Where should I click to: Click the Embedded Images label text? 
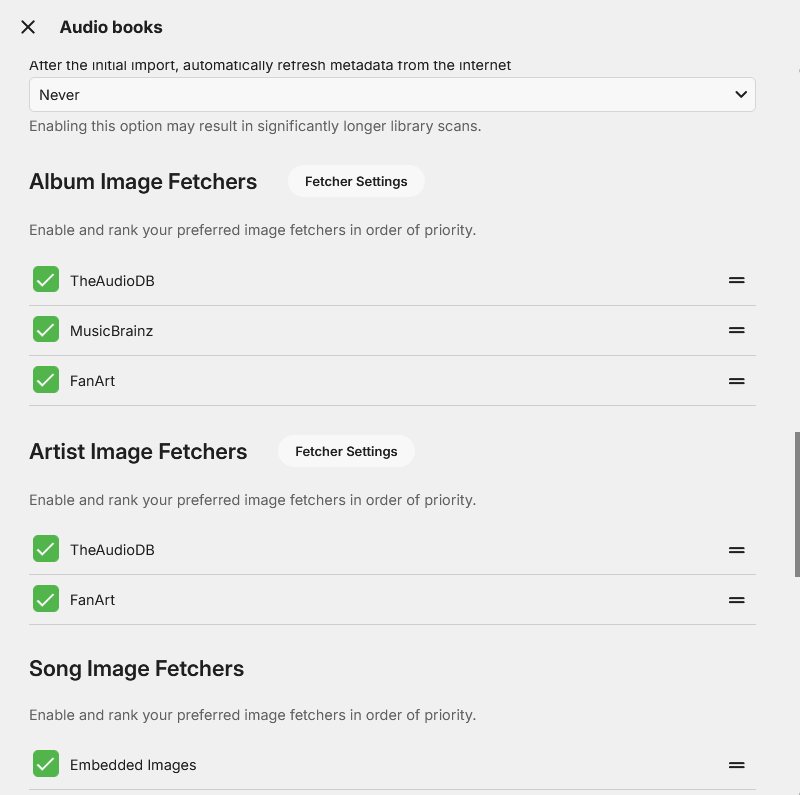click(133, 764)
